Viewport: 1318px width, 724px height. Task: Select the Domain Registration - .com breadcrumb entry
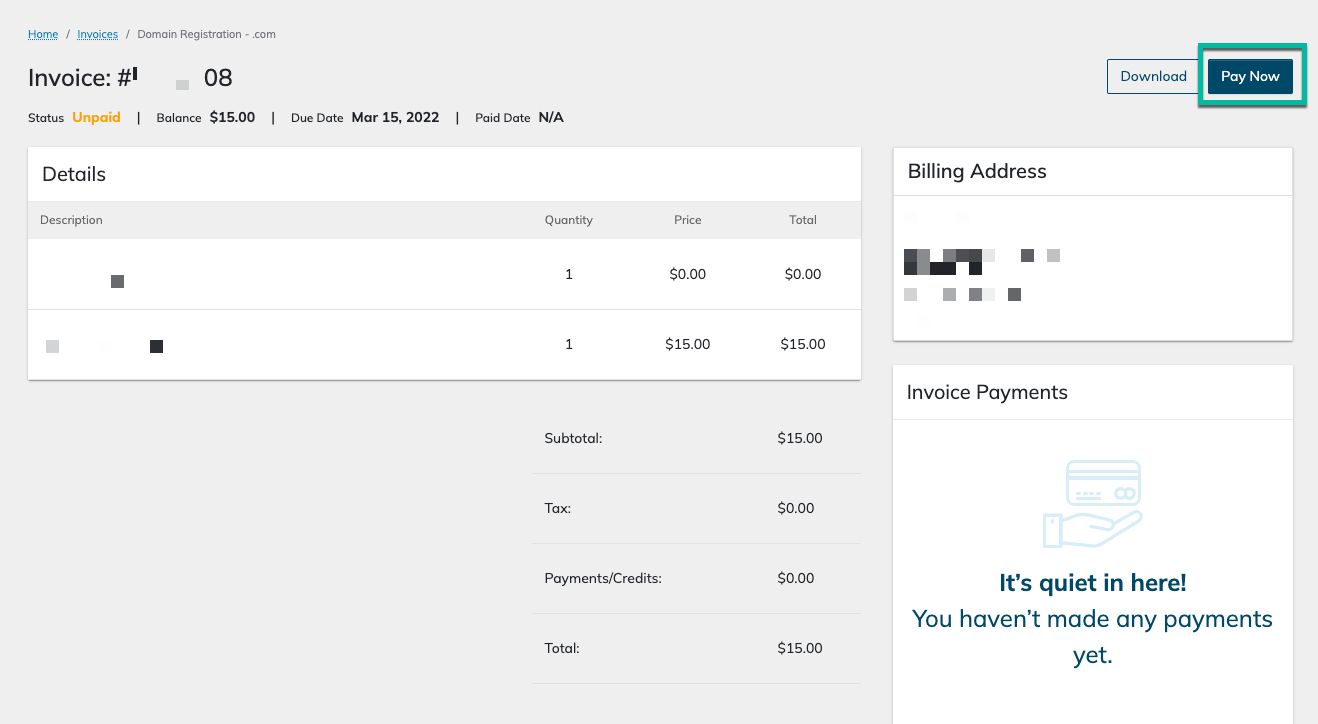(207, 34)
